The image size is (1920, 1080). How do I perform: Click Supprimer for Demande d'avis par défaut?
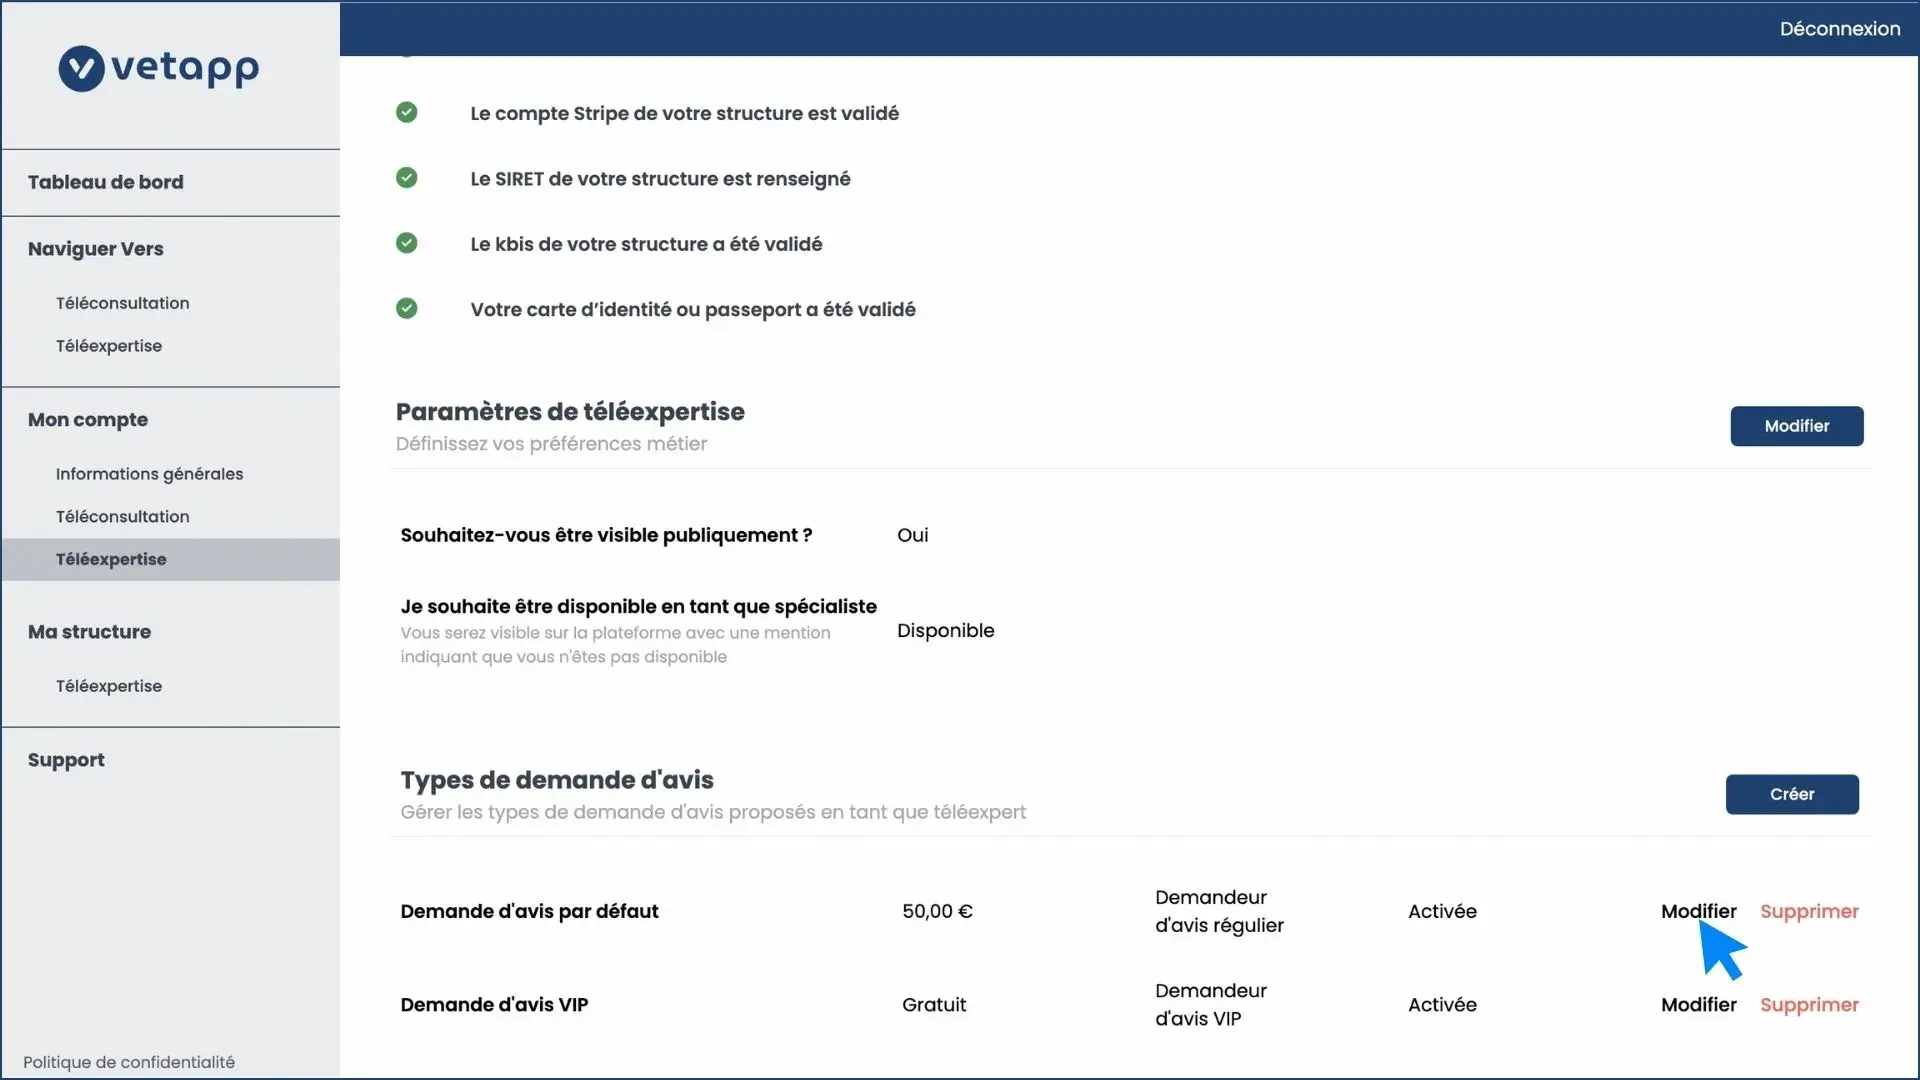tap(1808, 911)
